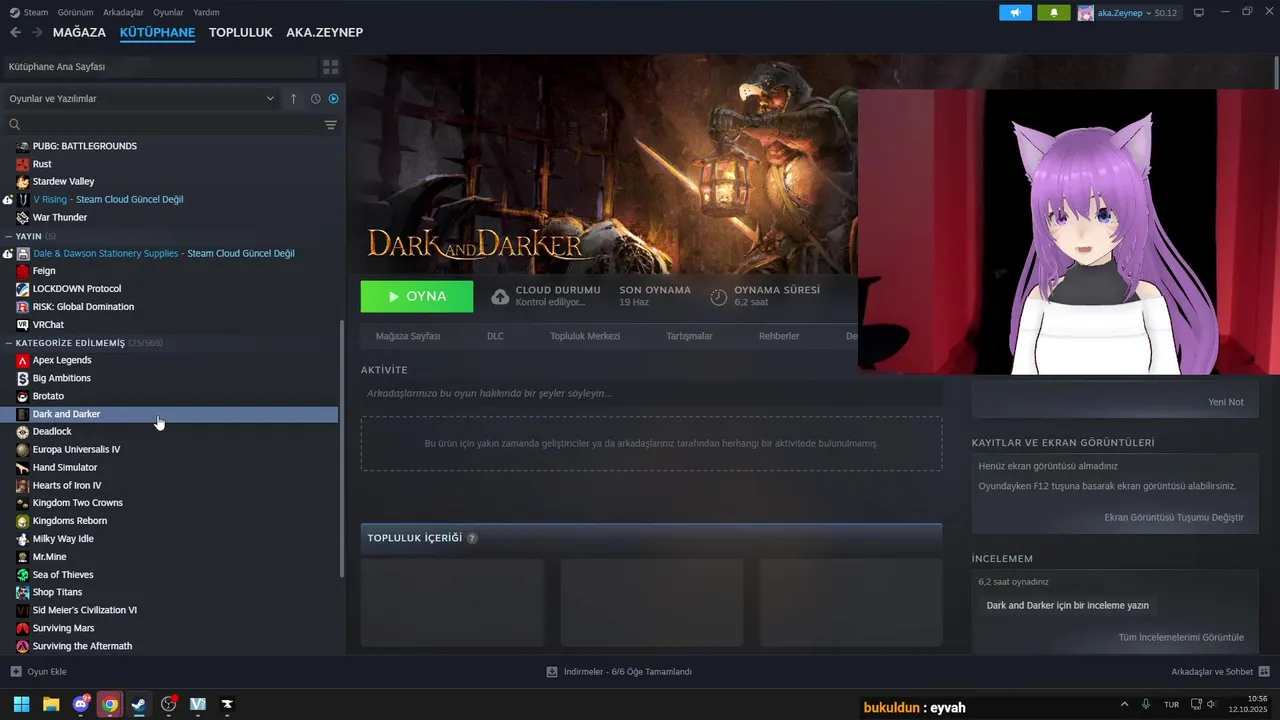The image size is (1280, 720).
Task: Show hidden system tray icons chevron
Action: point(1124,704)
